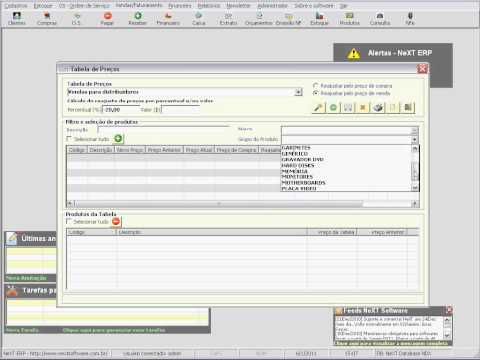480x360 pixels.
Task: Check Selecionar tudo under Produtos da Tabela
Action: pos(69,221)
